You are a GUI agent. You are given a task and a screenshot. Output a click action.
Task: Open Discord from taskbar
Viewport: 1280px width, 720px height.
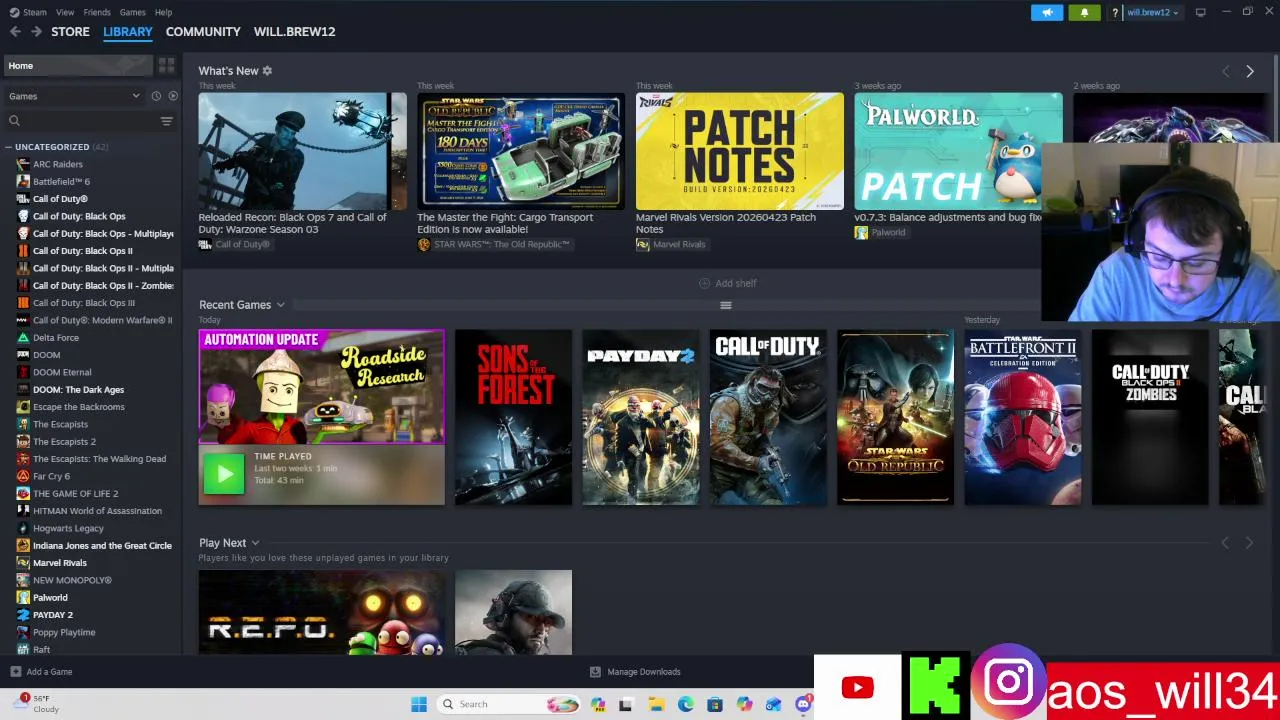(803, 705)
